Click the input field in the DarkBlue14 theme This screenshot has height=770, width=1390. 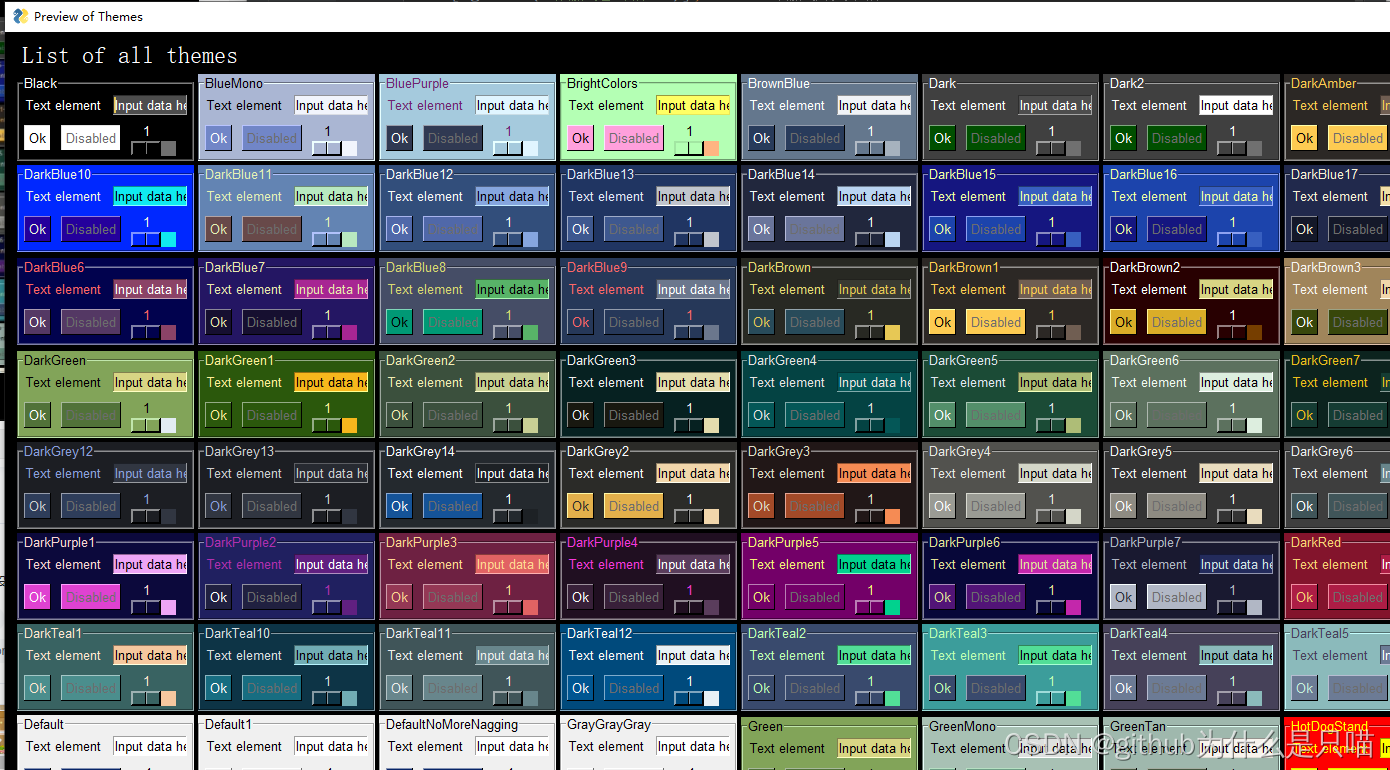(874, 196)
